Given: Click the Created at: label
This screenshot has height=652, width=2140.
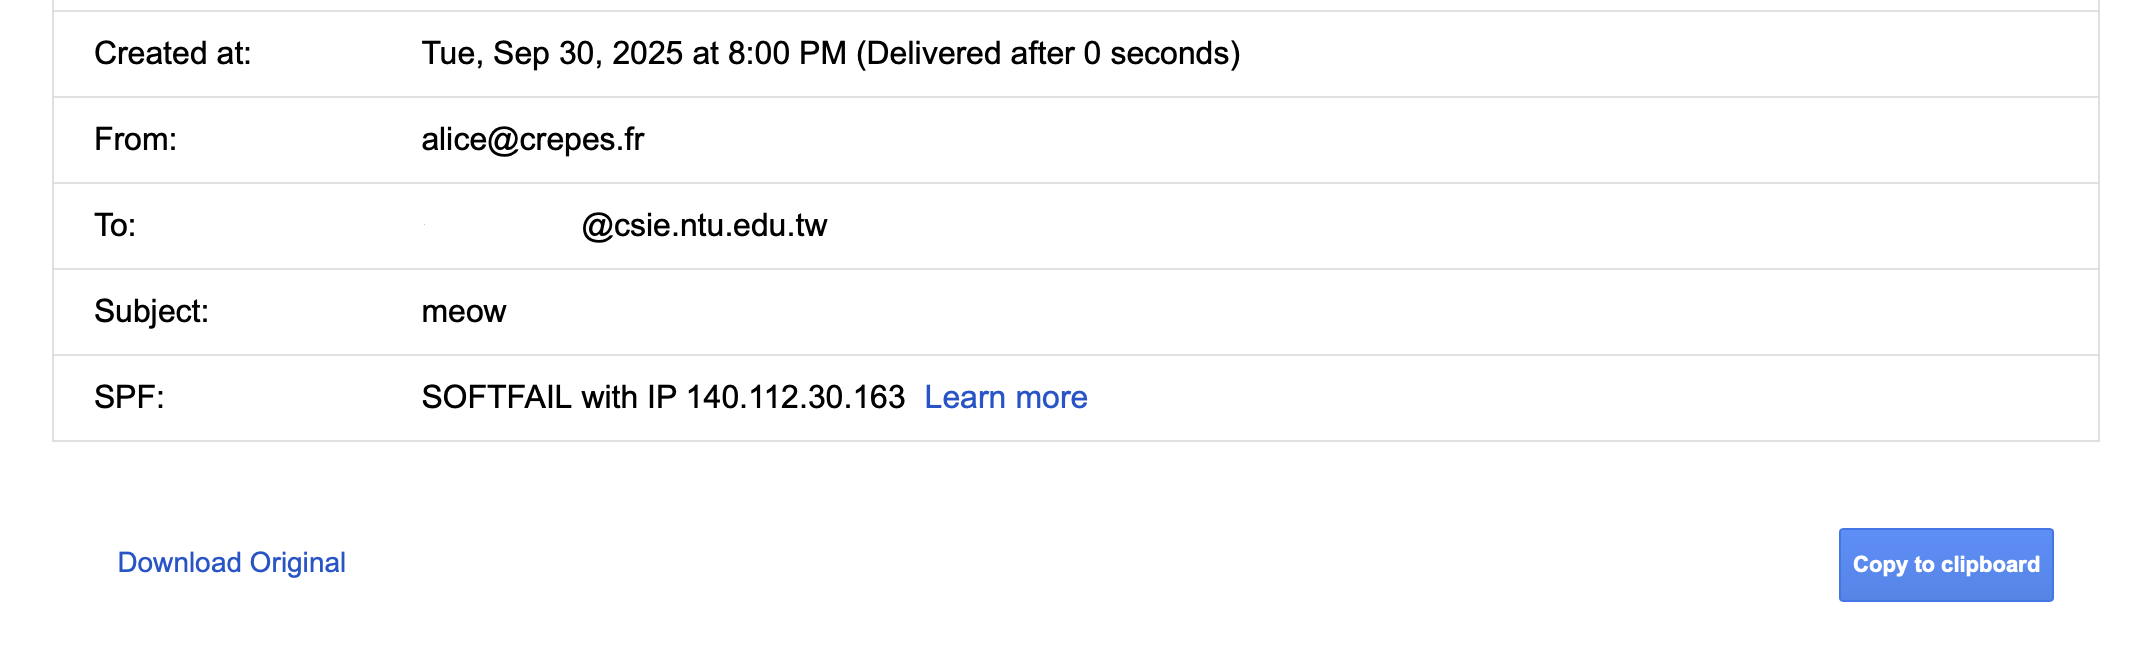Looking at the screenshot, I should [x=173, y=54].
